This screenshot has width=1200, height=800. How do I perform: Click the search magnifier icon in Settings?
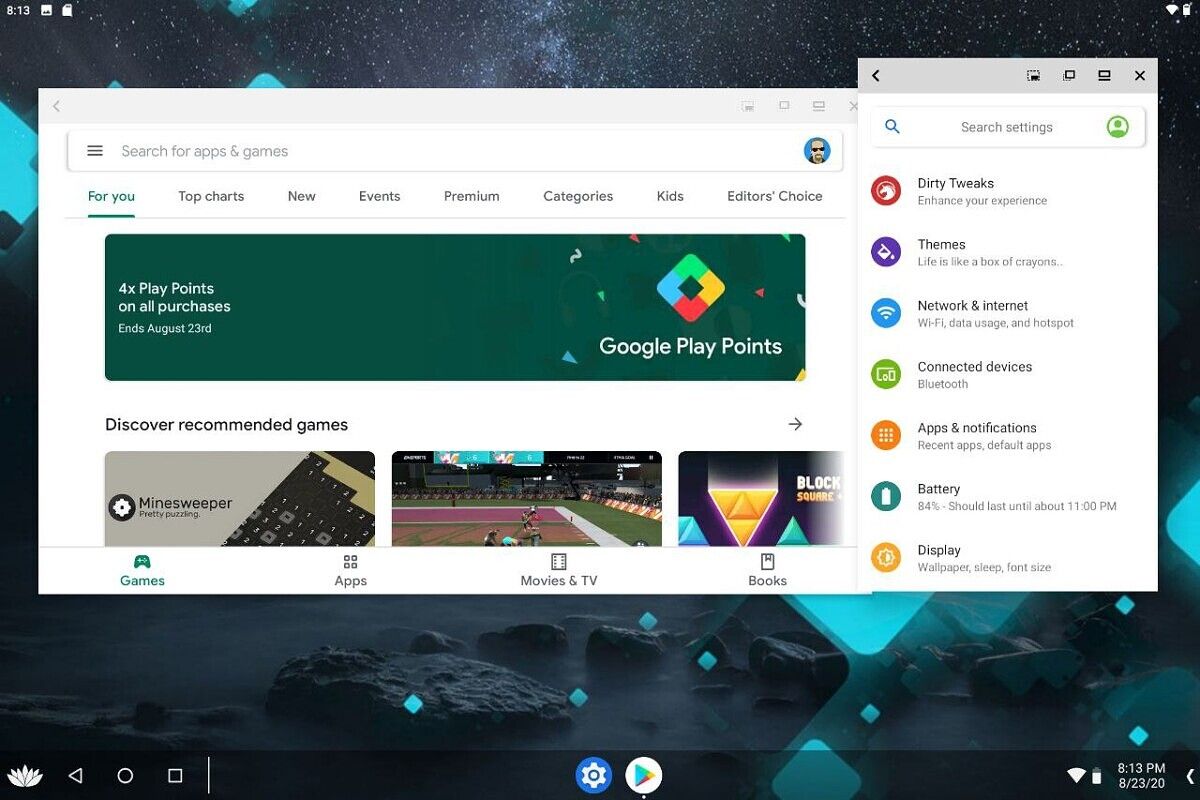click(x=892, y=127)
